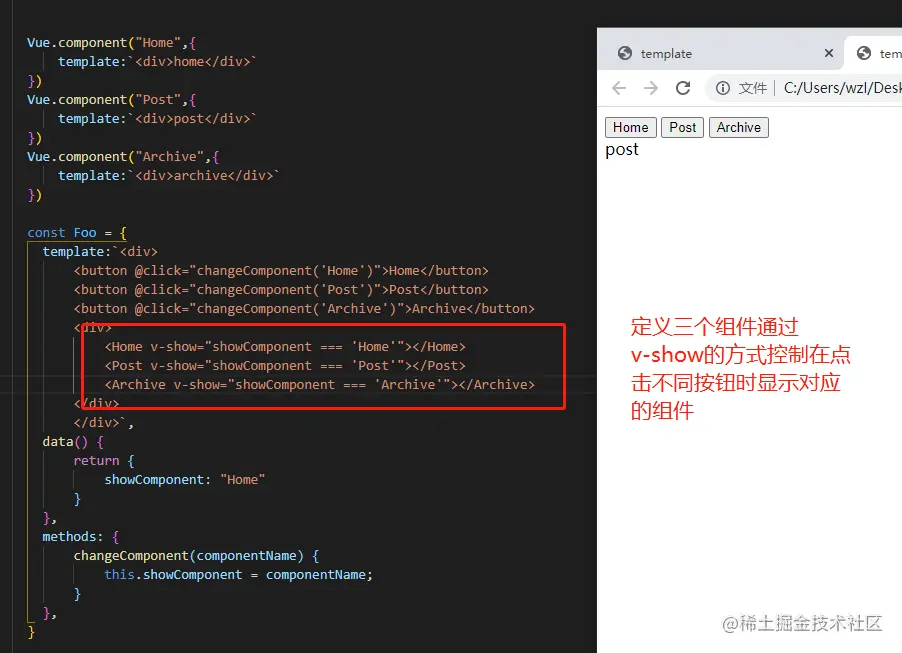
Task: Switch to the second partially visible tab
Action: coord(874,53)
